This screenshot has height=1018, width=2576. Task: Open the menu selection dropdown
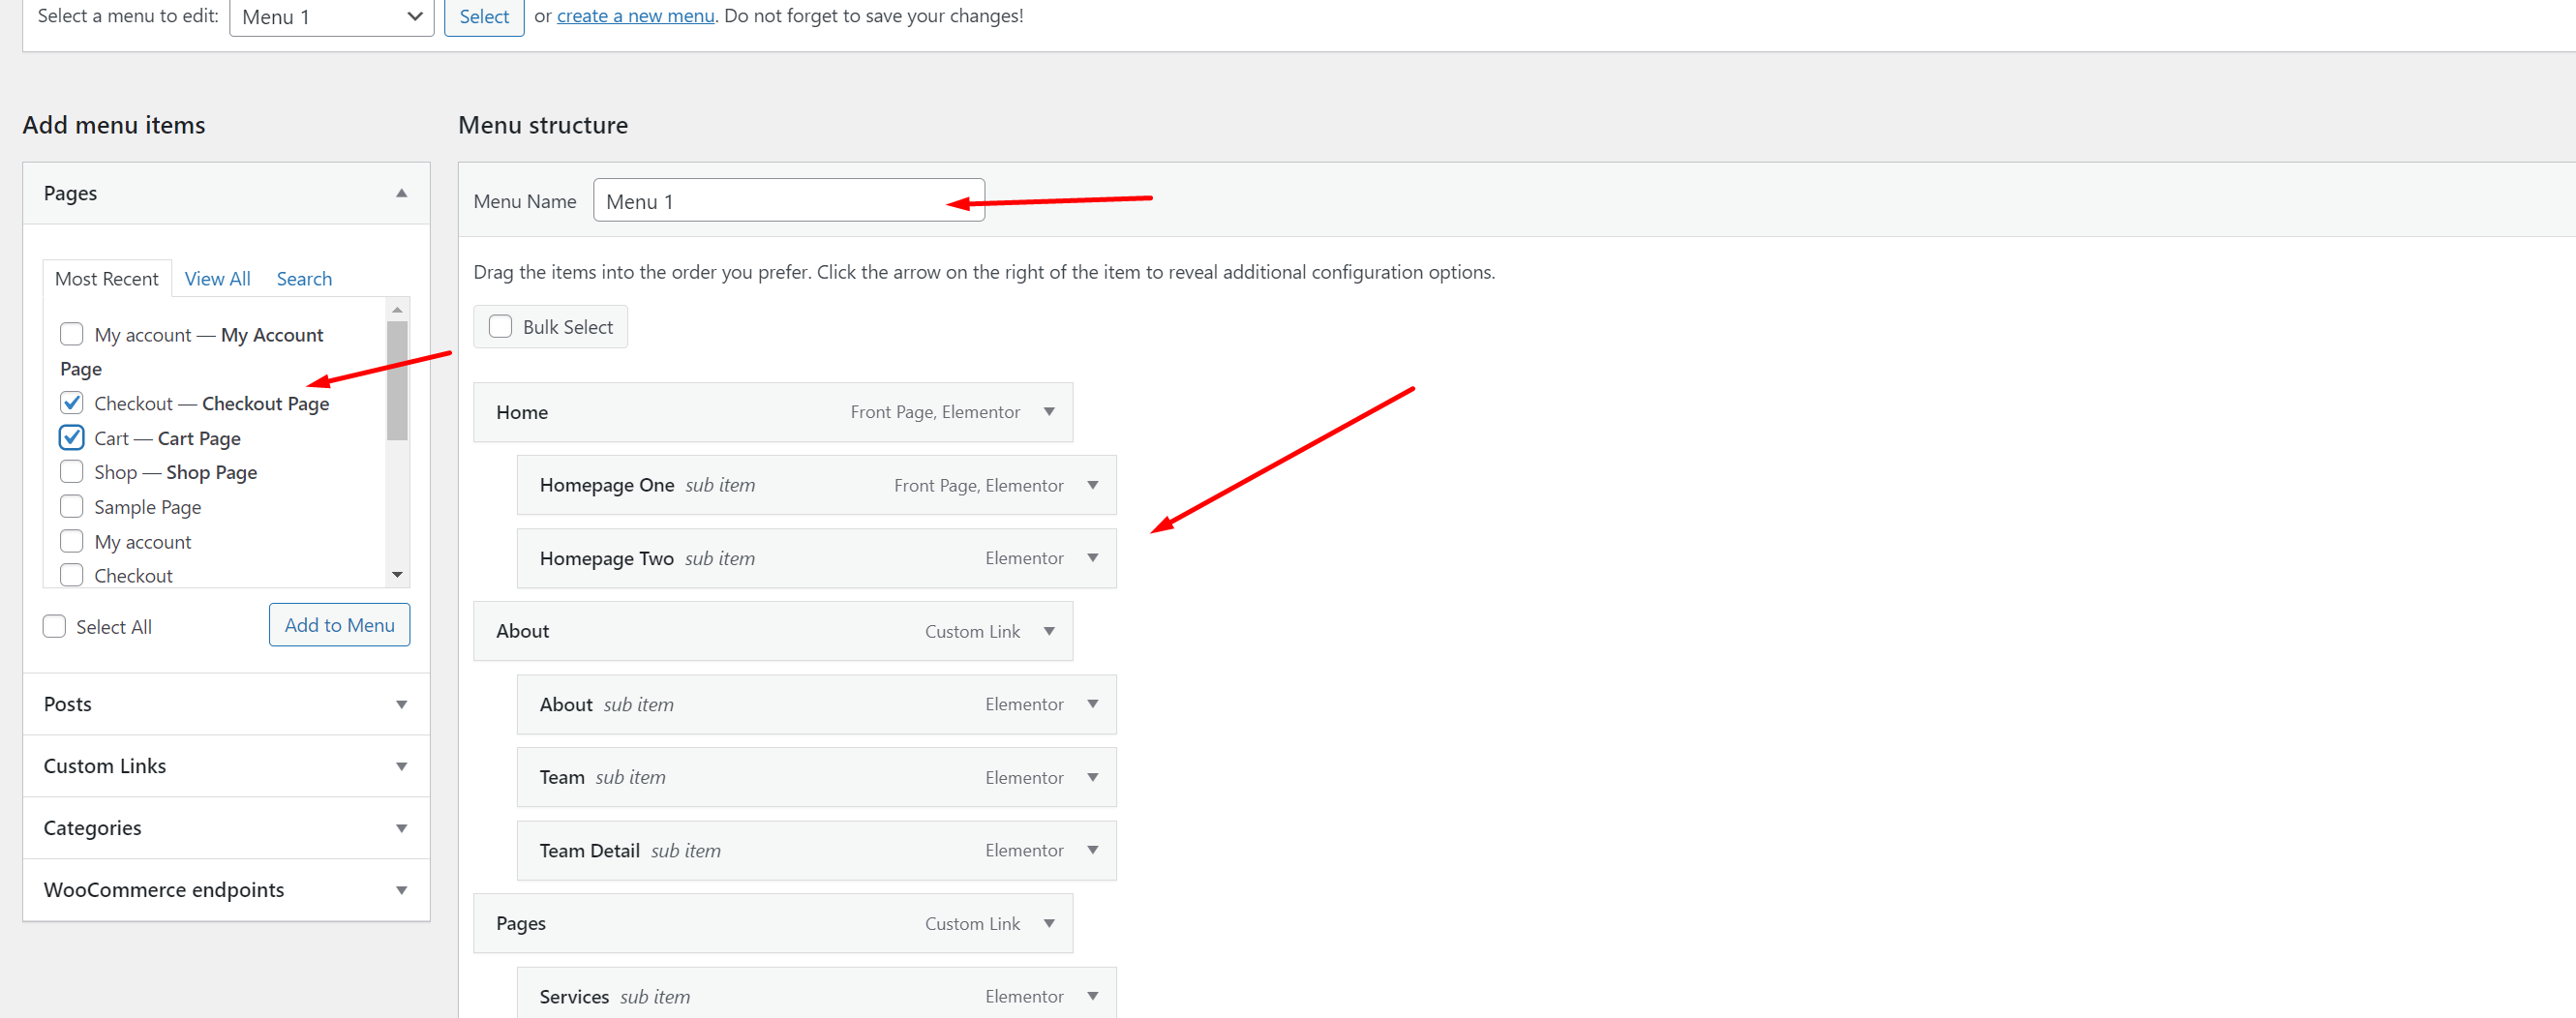pos(331,17)
